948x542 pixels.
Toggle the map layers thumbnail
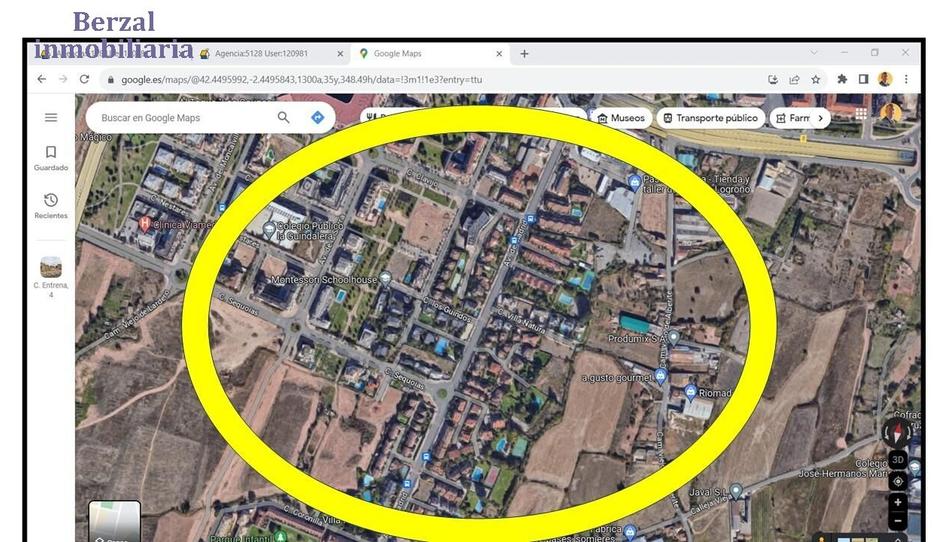(115, 522)
